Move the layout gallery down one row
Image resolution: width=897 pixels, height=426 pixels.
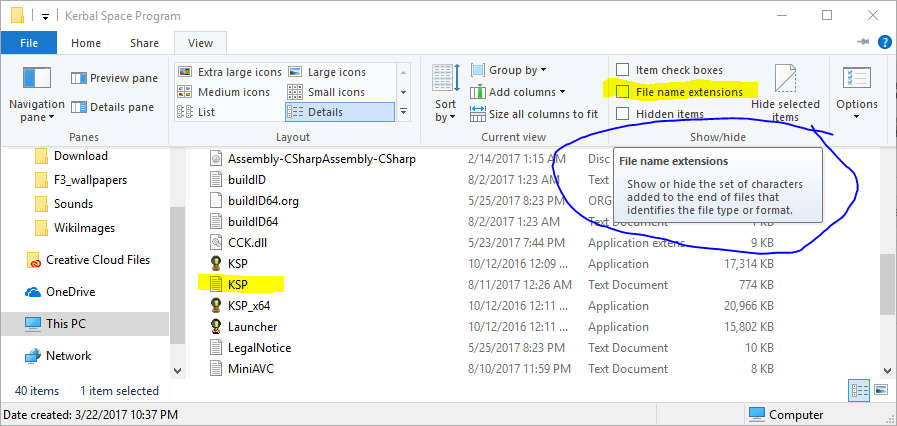click(x=404, y=92)
